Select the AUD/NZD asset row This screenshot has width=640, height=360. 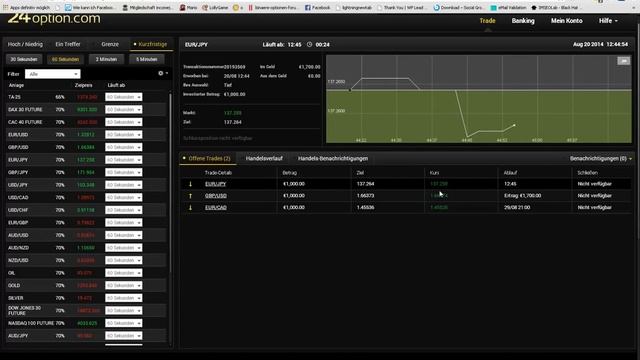(x=87, y=248)
